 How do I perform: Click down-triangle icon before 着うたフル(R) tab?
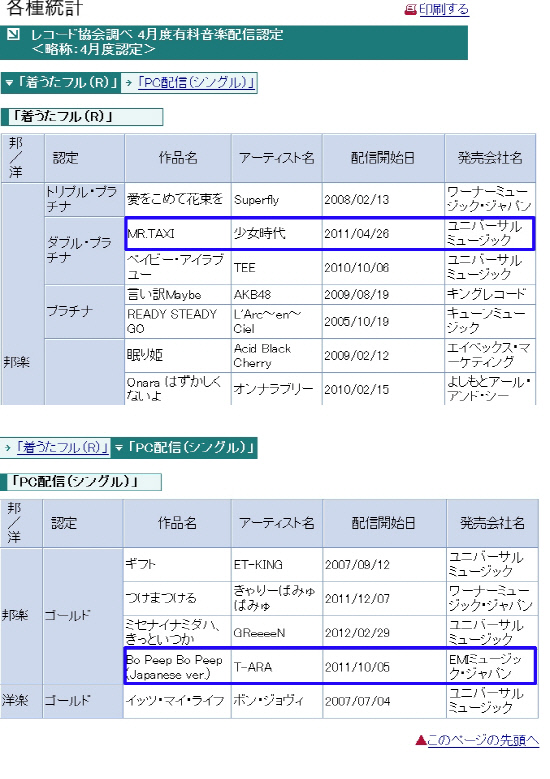(x=8, y=82)
